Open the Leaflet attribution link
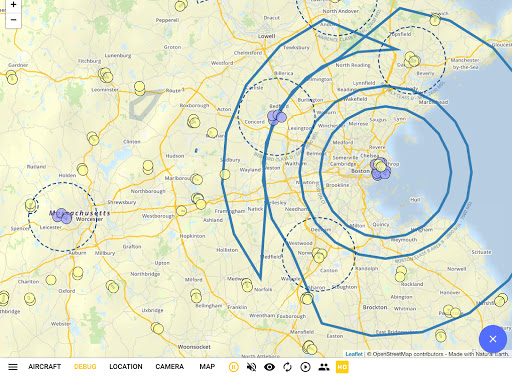The height and width of the screenshot is (376, 512). tap(354, 354)
